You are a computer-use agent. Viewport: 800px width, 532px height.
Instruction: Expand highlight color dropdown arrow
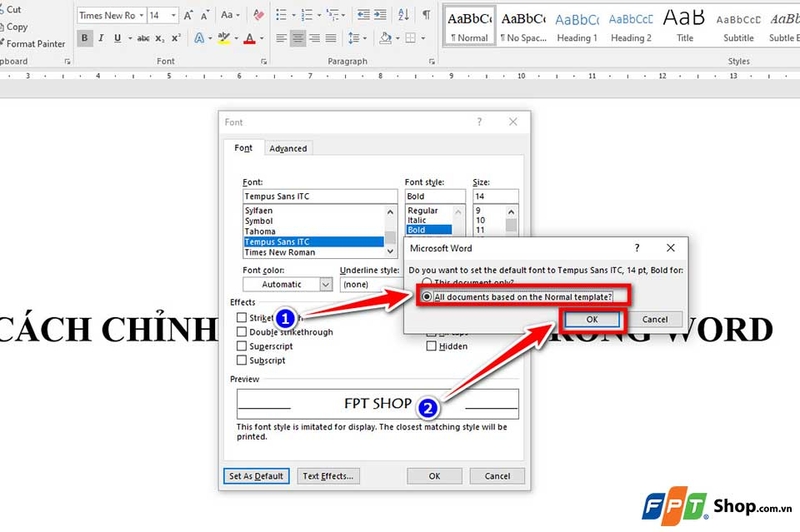pos(237,38)
